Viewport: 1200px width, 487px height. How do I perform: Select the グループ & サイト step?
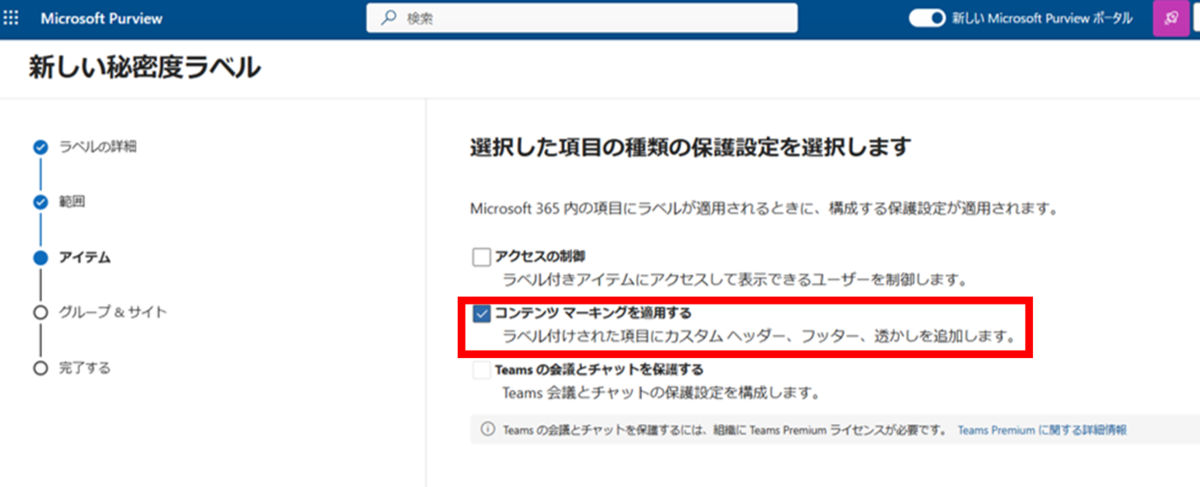[113, 312]
